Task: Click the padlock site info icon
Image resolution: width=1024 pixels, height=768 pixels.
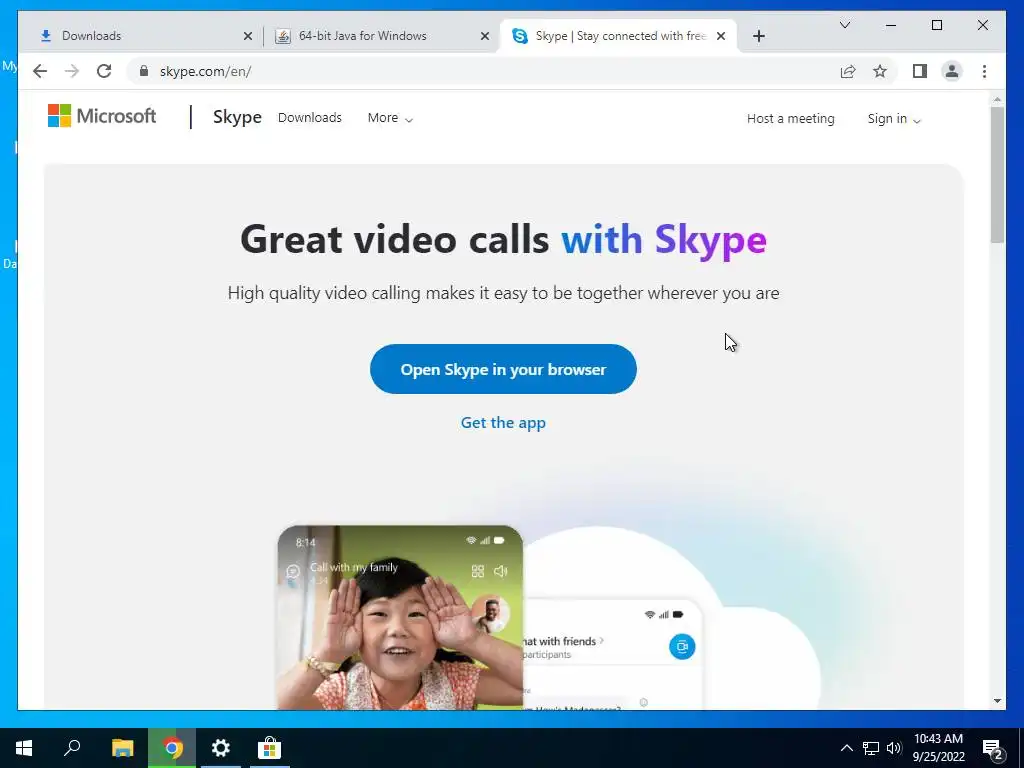Action: (x=144, y=71)
